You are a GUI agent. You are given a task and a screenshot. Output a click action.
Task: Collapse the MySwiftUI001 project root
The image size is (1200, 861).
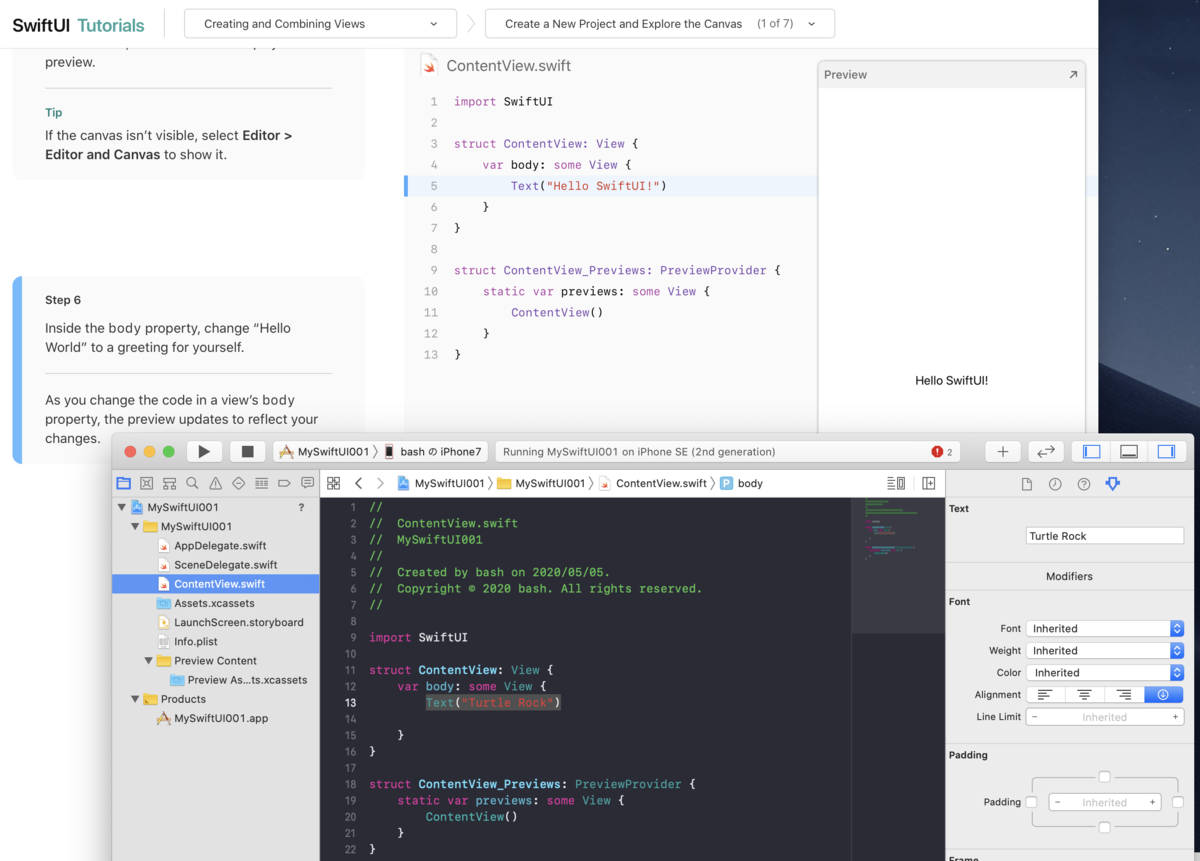click(122, 508)
